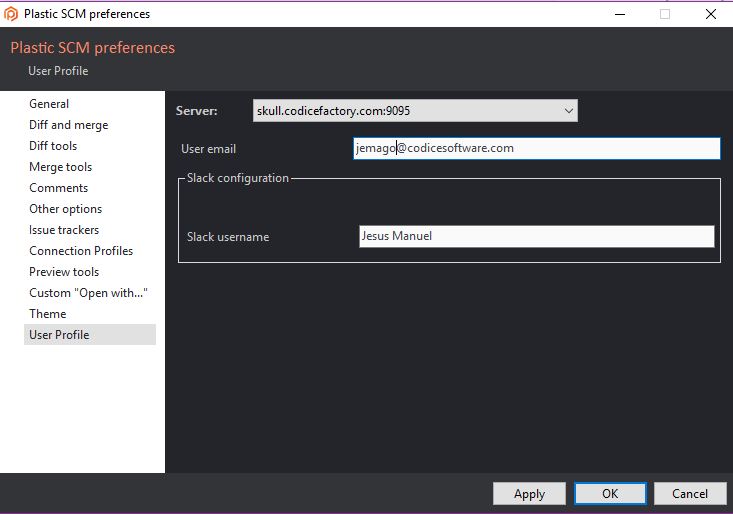Click the Plastic SCM logo icon
The image size is (733, 514).
(10, 14)
